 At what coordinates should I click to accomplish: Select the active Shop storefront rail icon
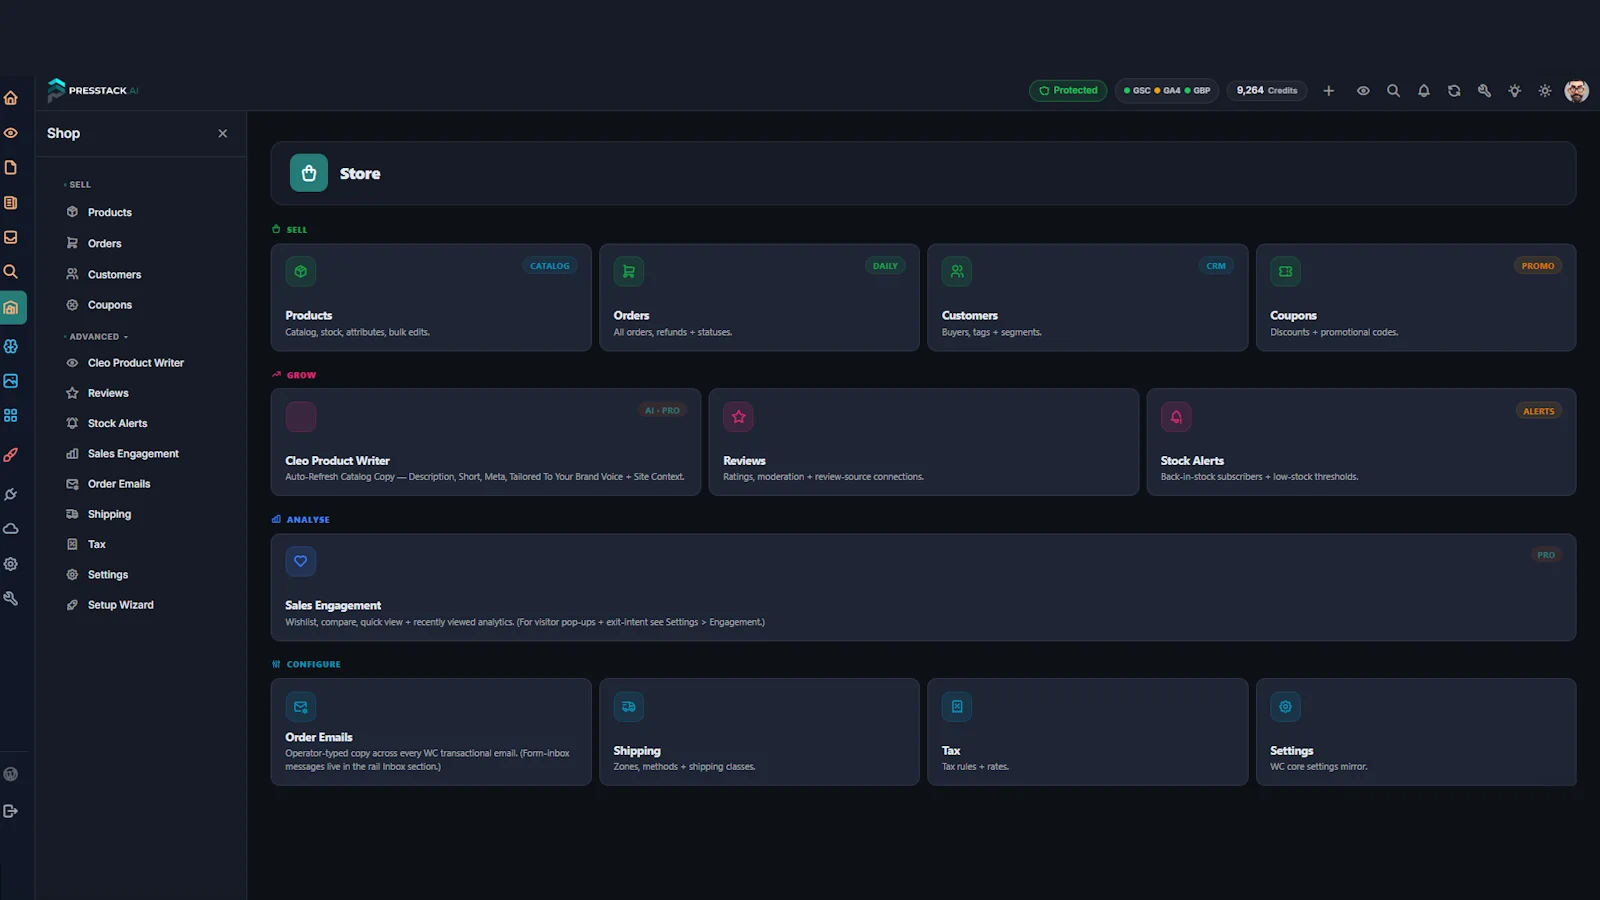[11, 308]
